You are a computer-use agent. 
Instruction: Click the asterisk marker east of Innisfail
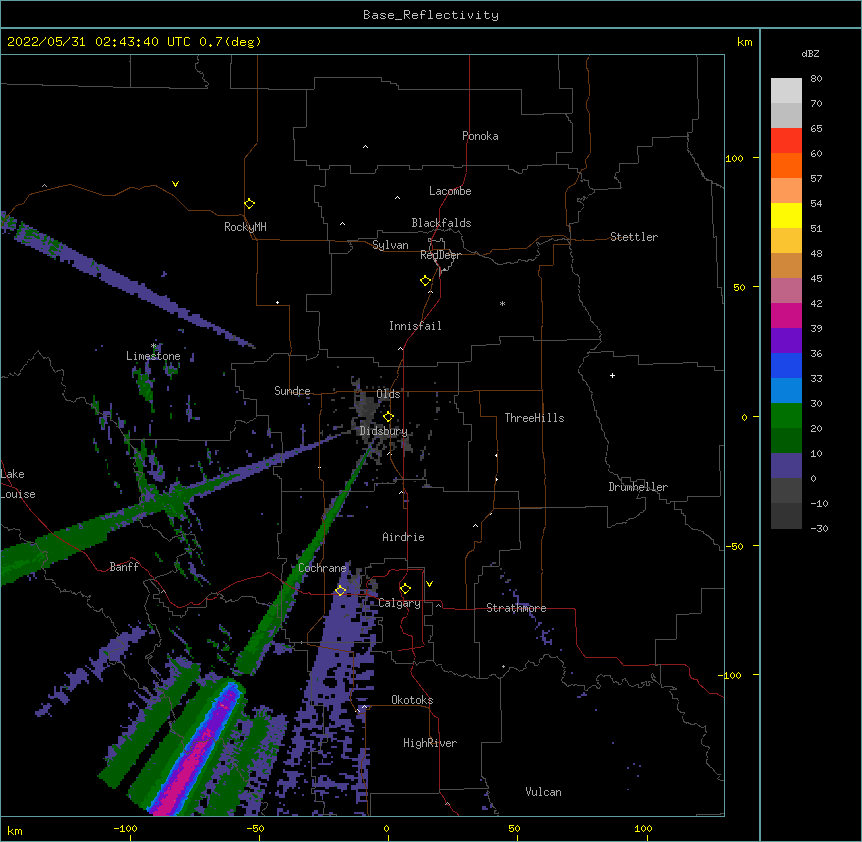tap(502, 304)
